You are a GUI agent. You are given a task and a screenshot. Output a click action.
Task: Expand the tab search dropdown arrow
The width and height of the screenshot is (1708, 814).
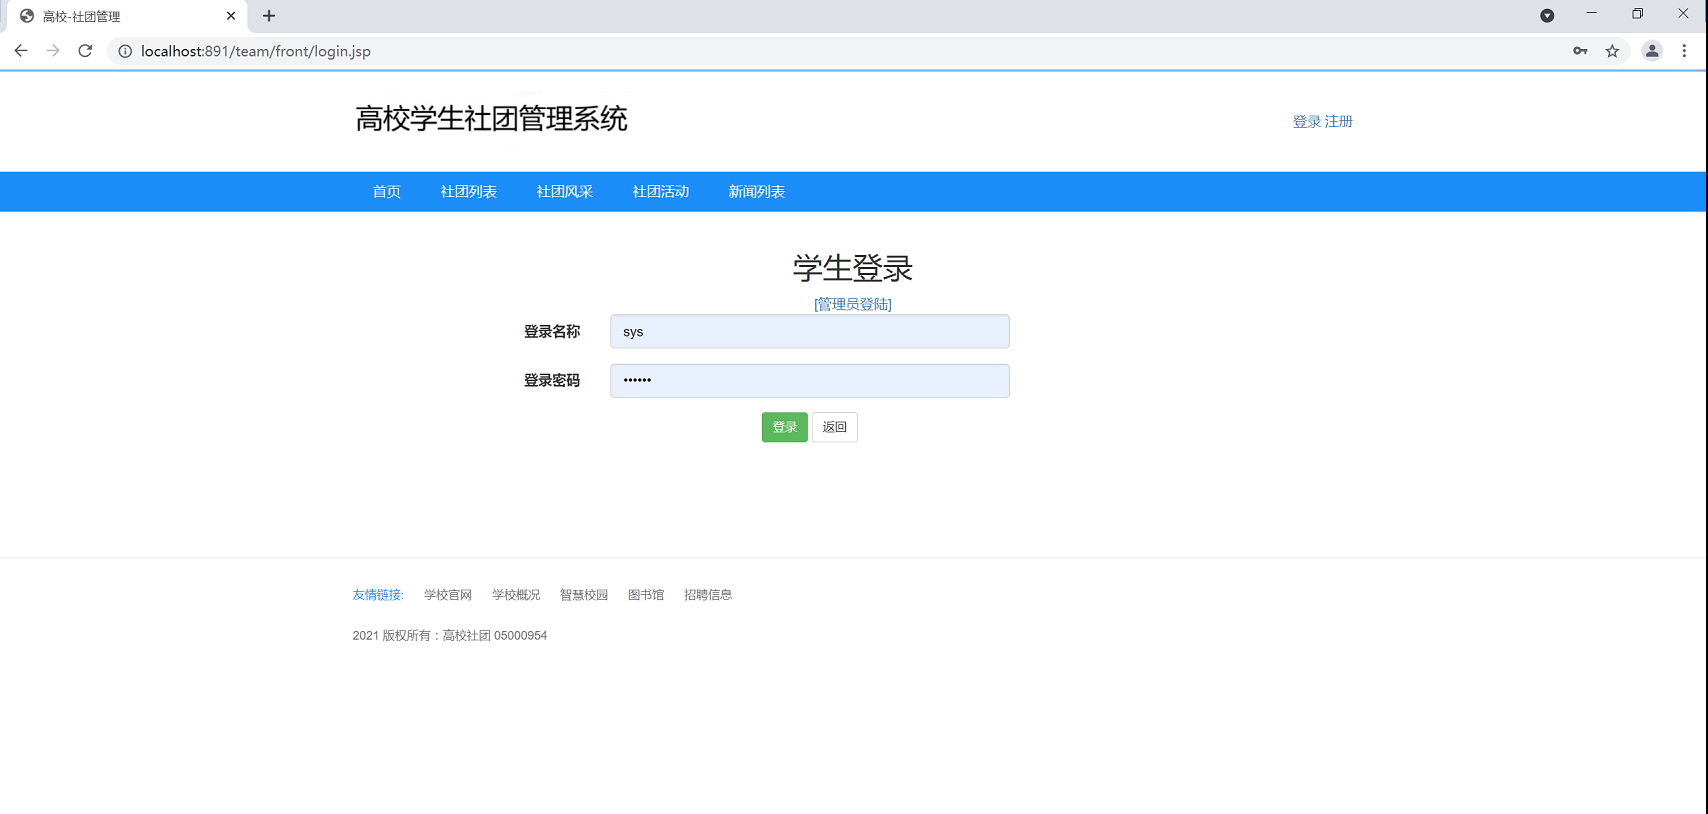(1547, 15)
